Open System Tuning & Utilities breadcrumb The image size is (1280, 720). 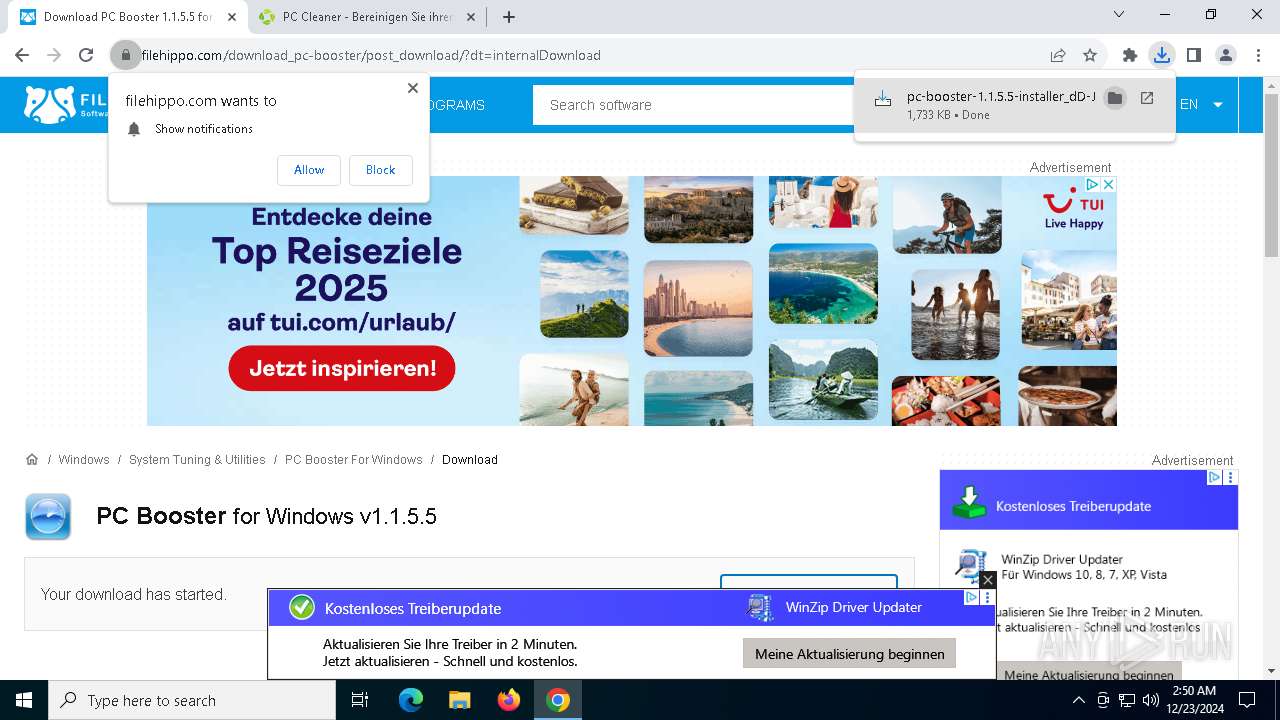click(197, 460)
